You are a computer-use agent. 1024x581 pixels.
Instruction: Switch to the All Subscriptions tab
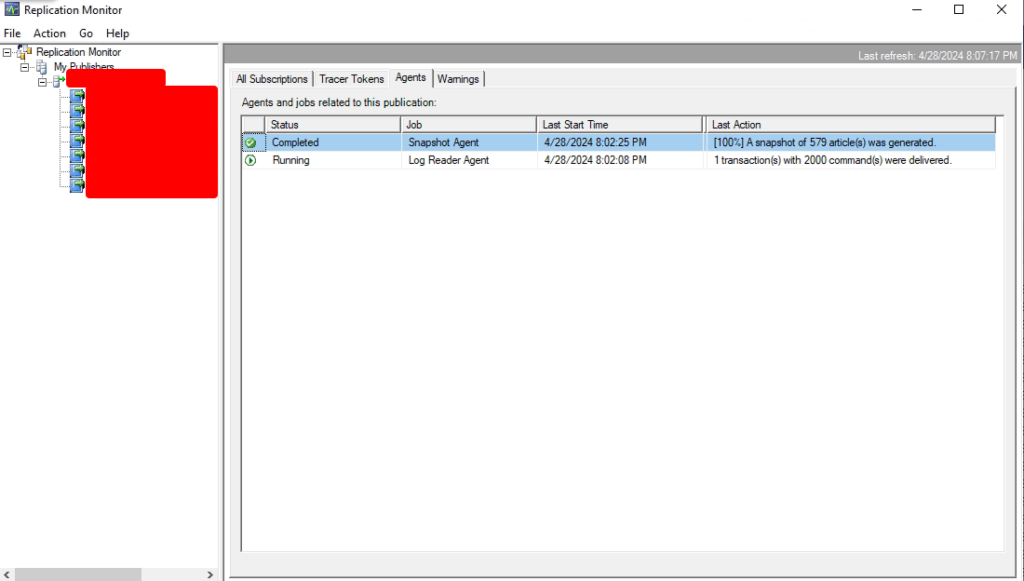[x=272, y=79]
